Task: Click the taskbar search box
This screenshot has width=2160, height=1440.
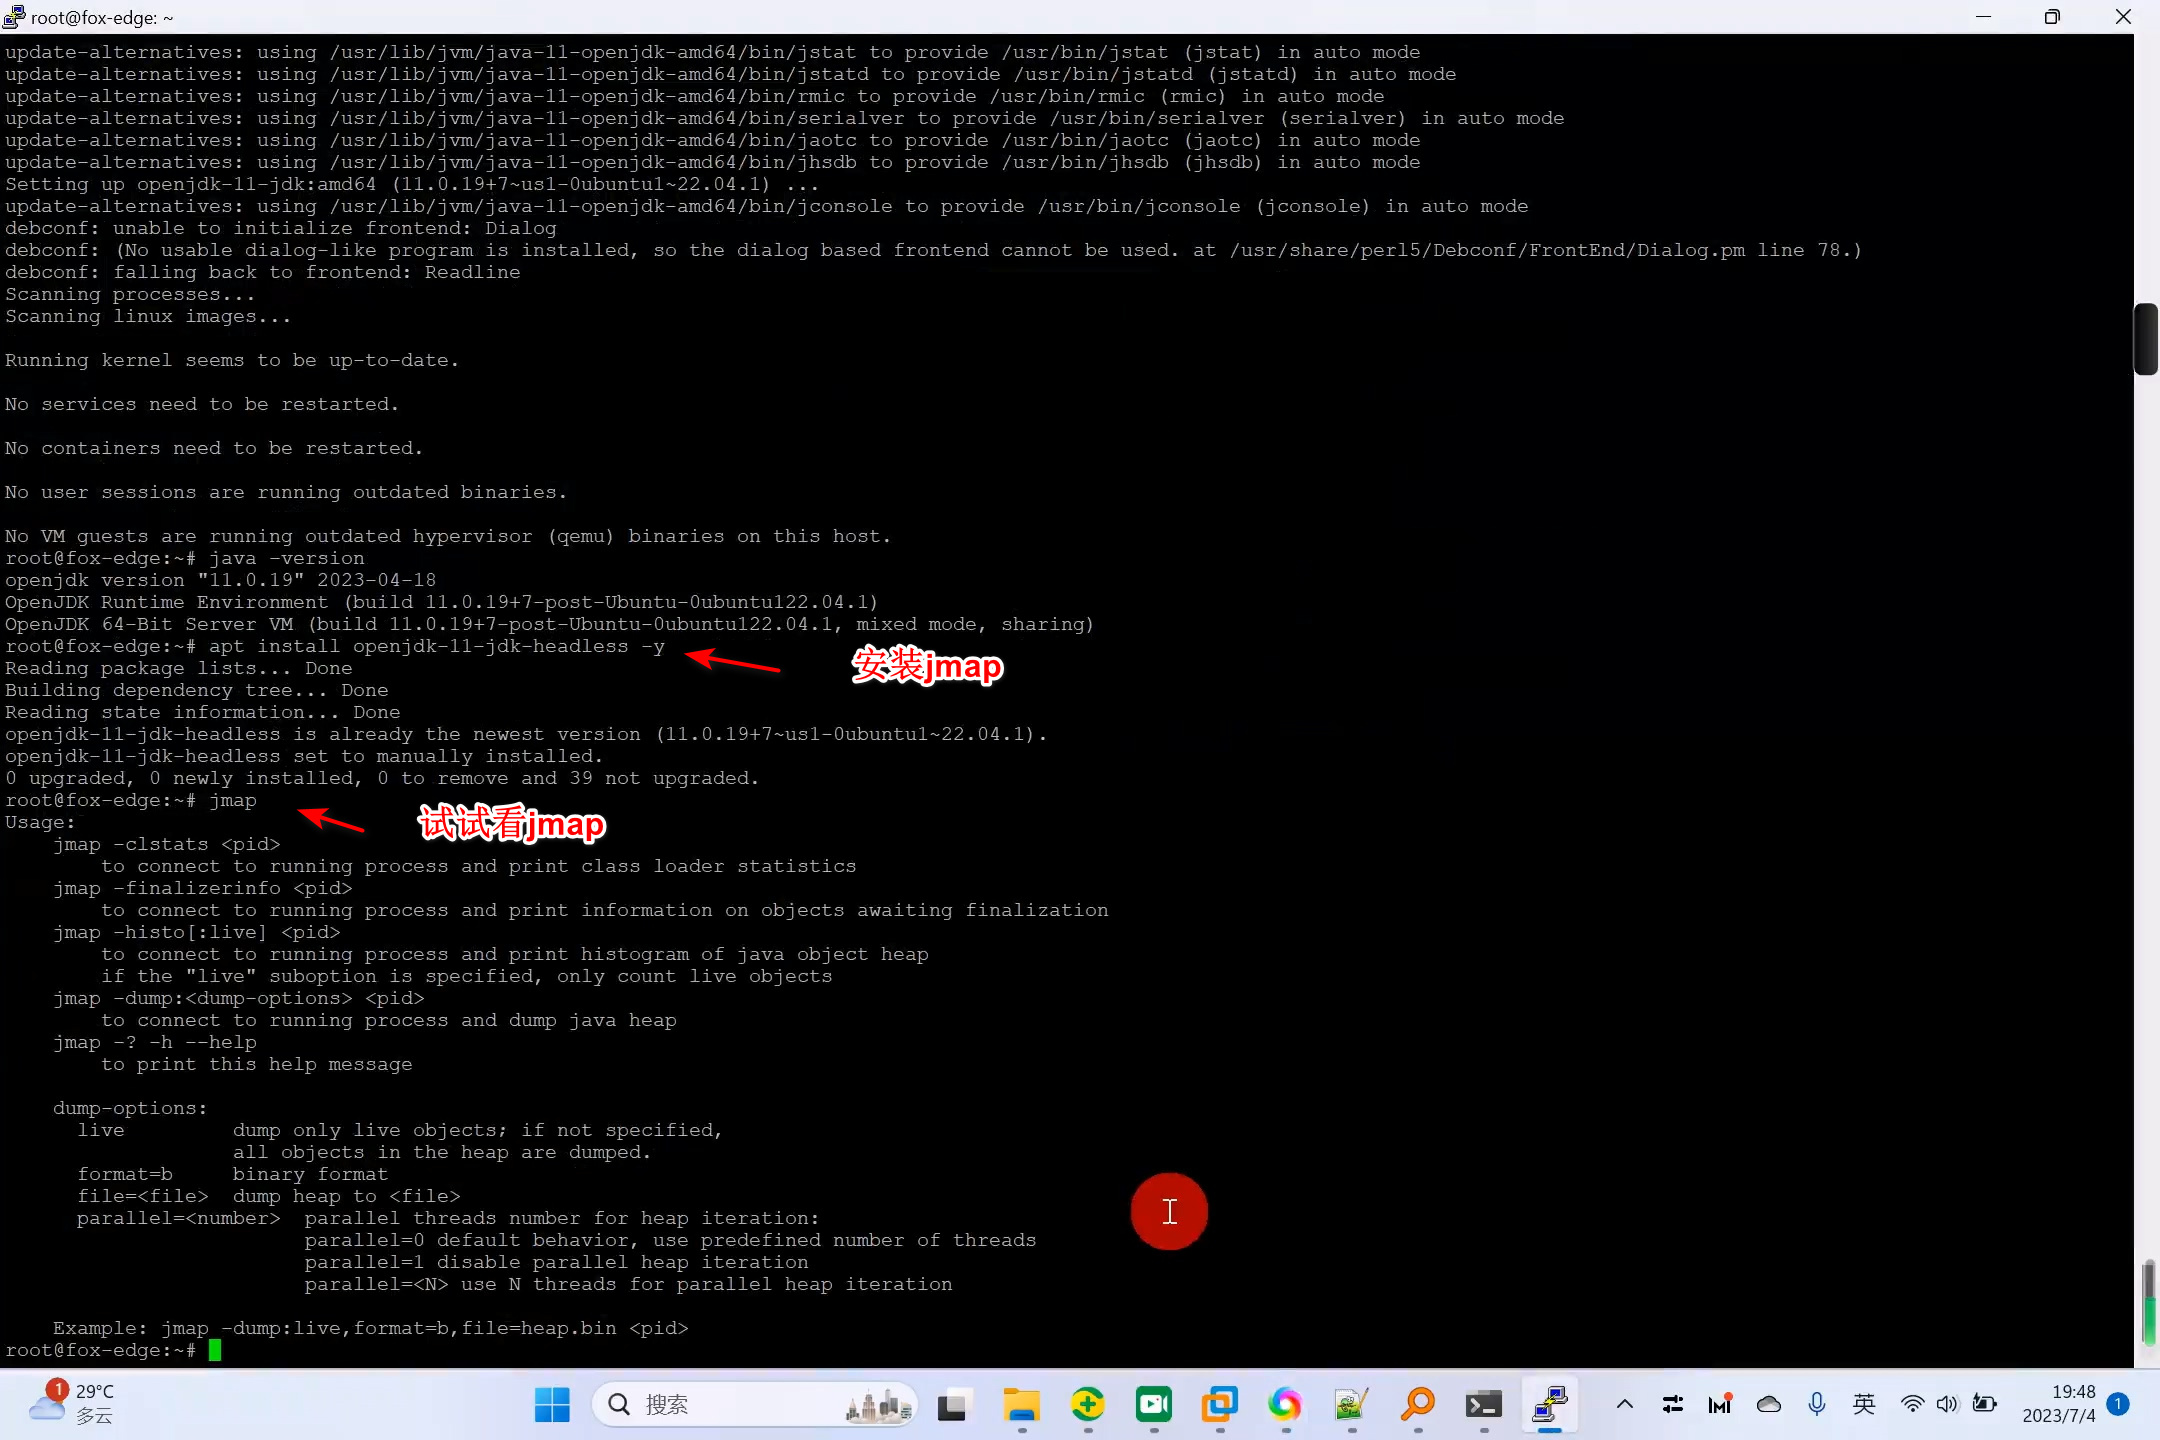Action: pos(755,1404)
